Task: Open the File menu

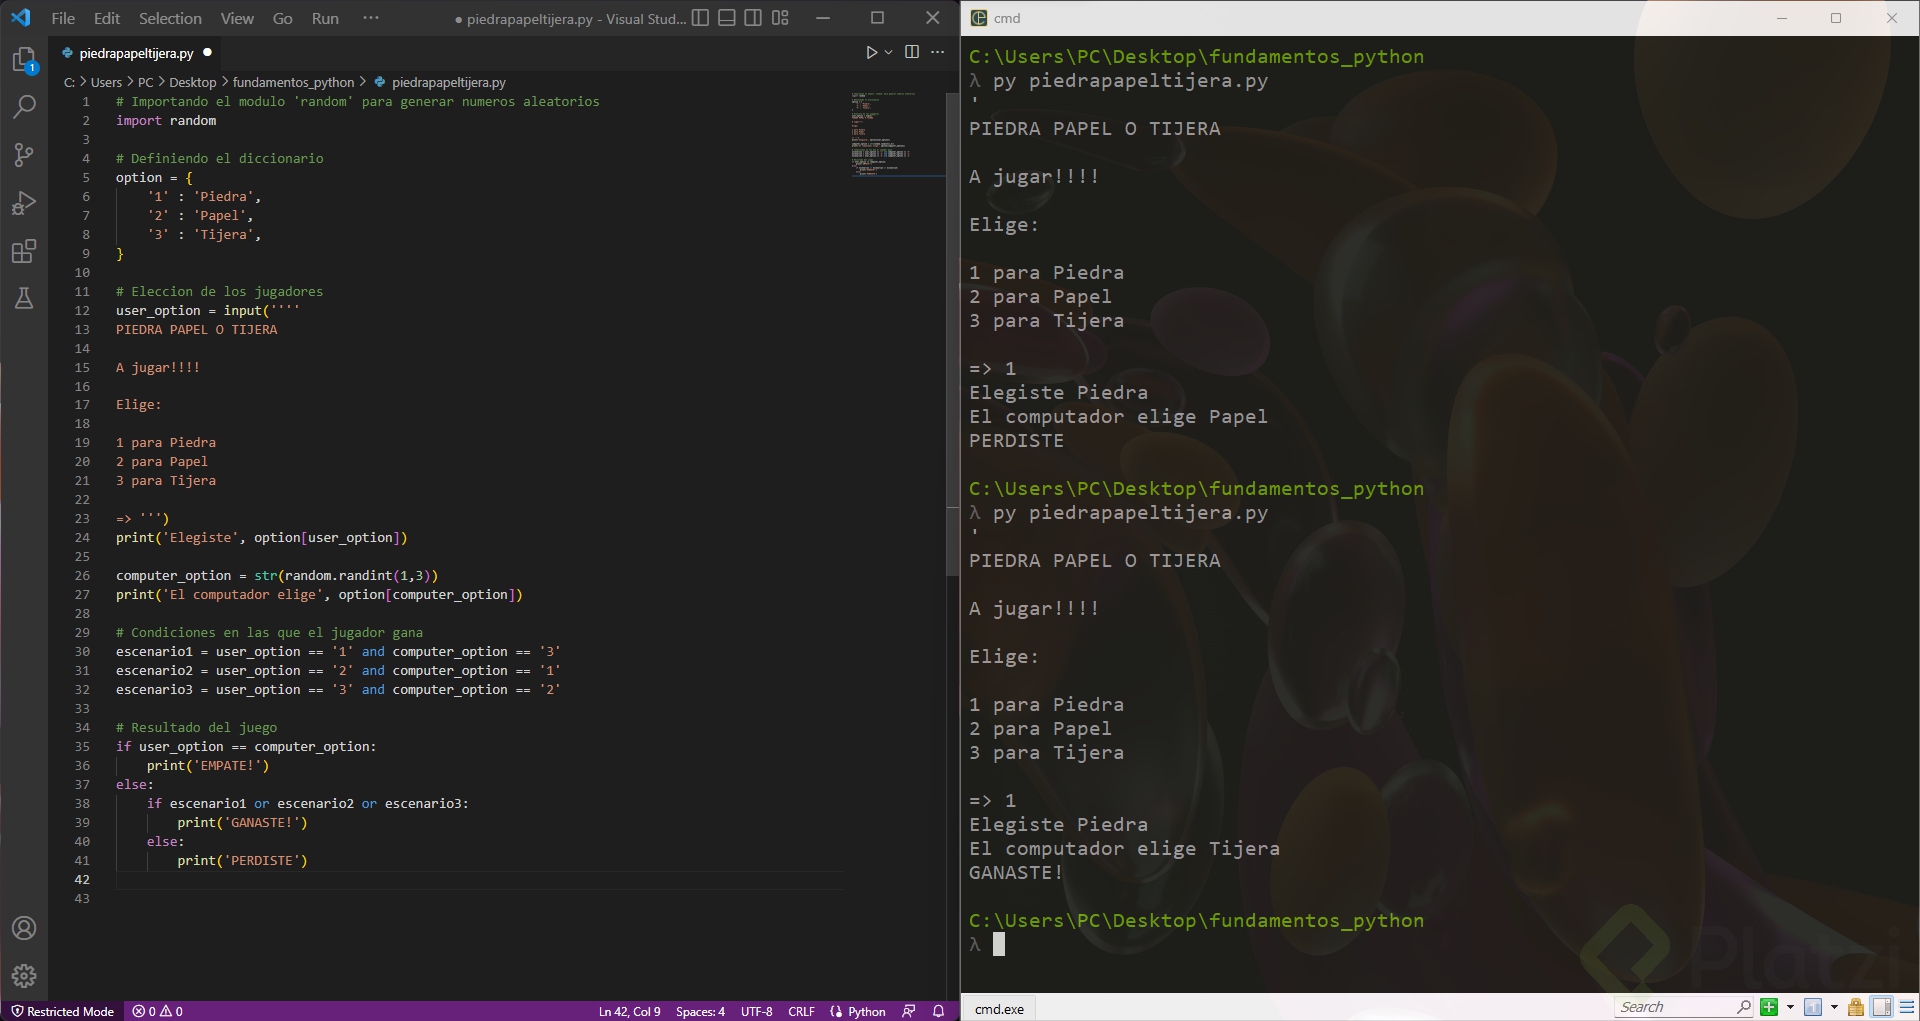Action: [63, 18]
